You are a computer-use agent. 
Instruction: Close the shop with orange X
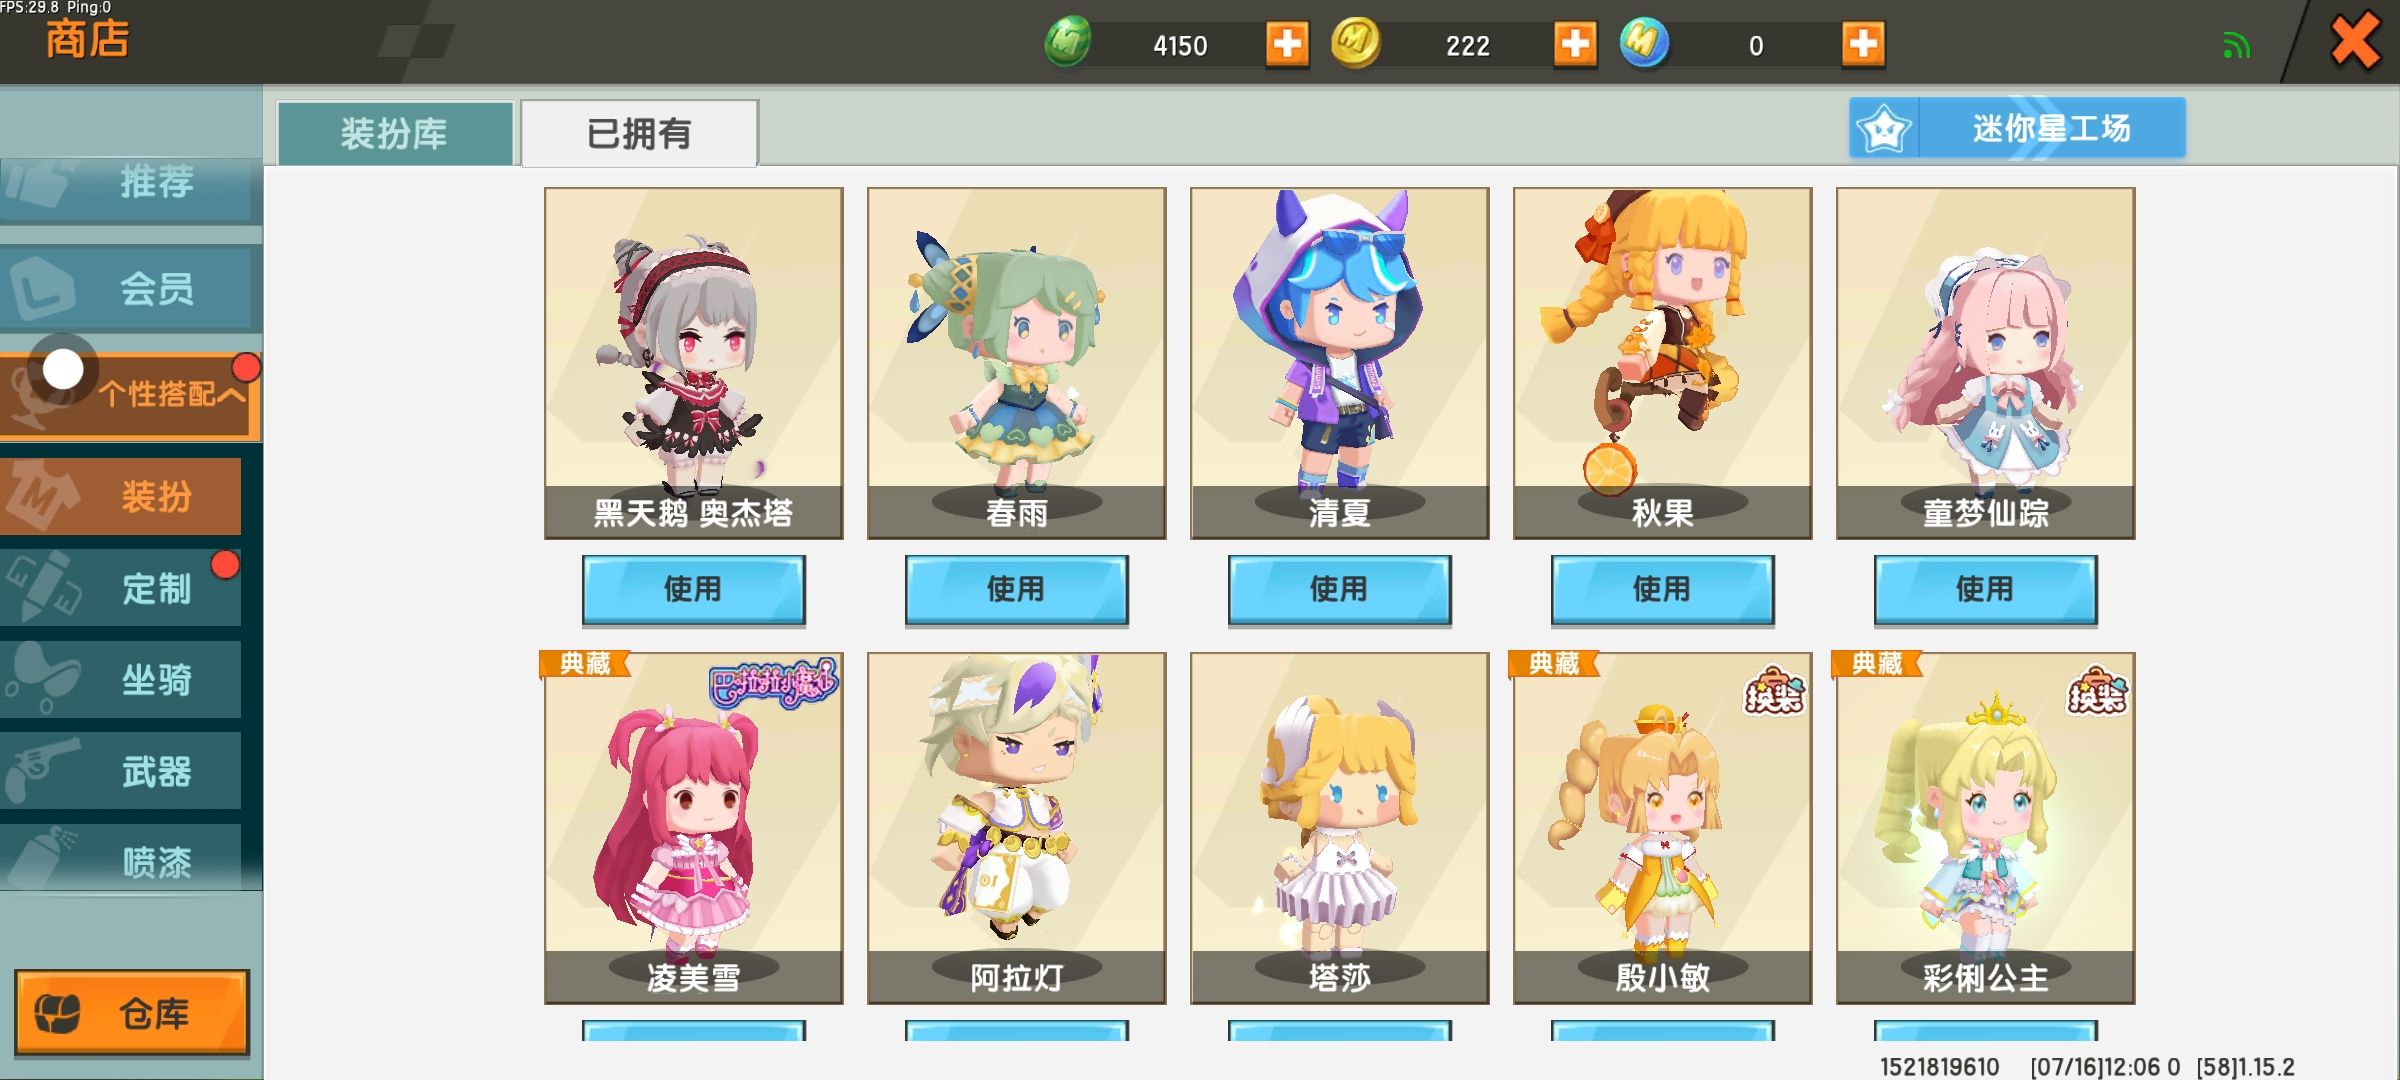coord(2355,42)
